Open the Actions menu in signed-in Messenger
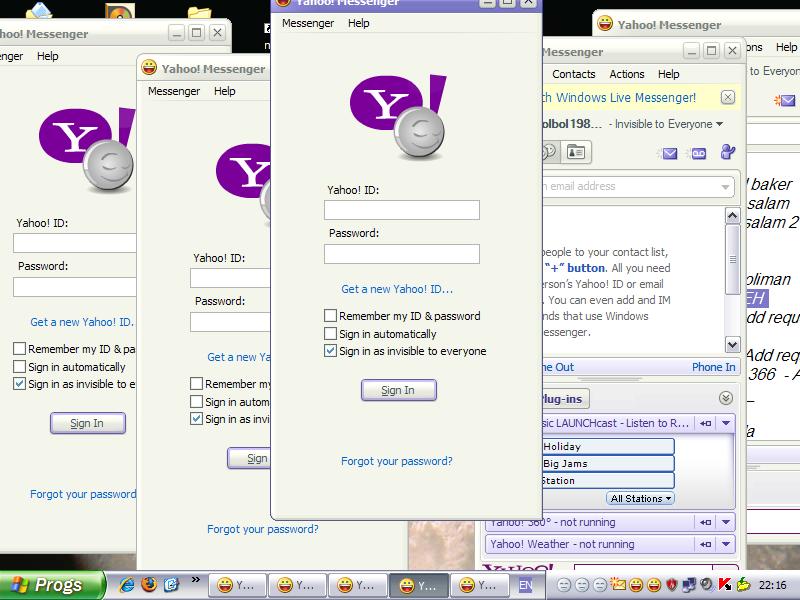Screen dimensions: 800x600 click(627, 74)
